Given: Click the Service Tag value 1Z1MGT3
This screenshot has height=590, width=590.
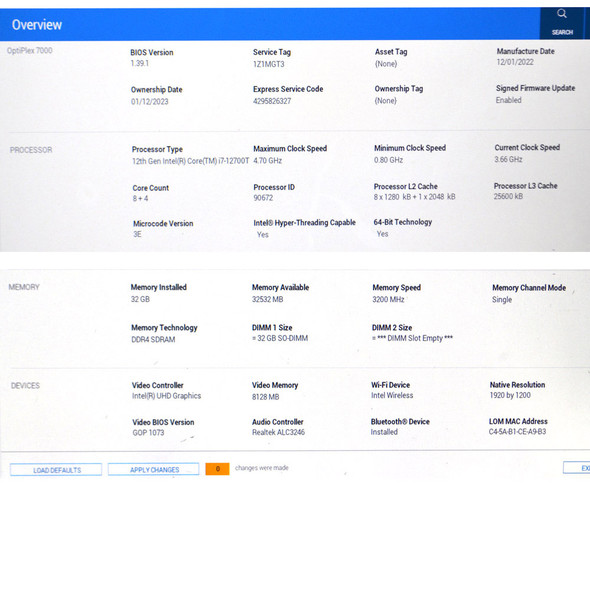Looking at the screenshot, I should pos(269,64).
